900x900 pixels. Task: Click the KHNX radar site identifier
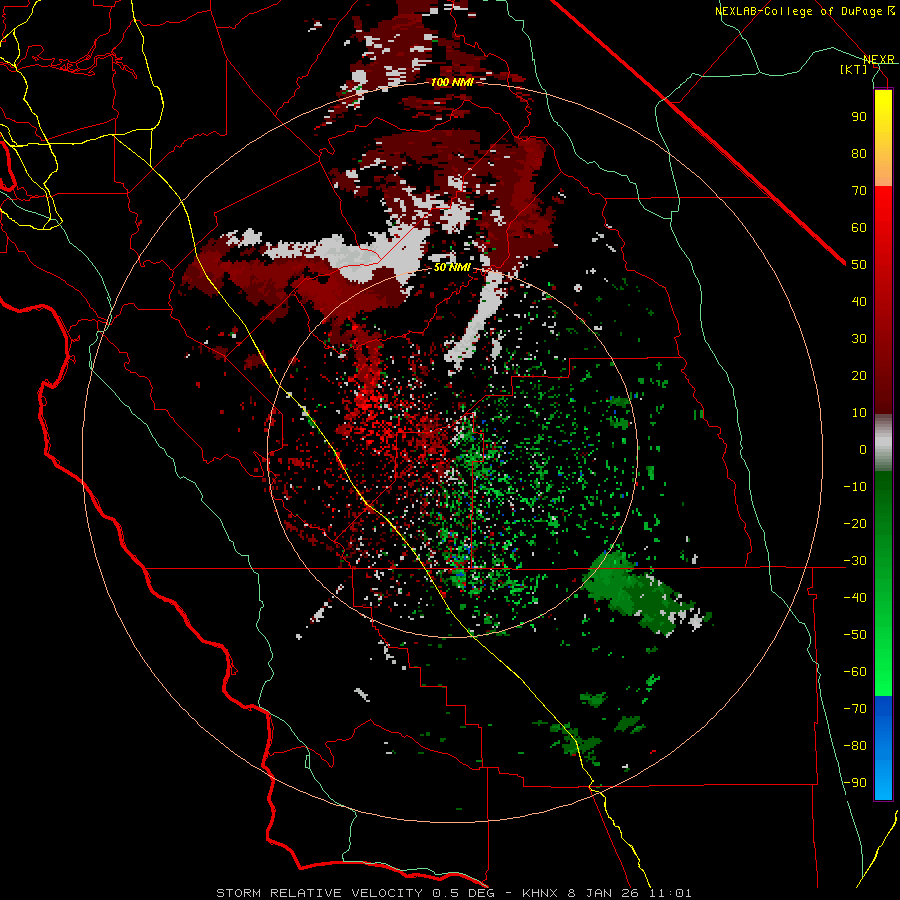[541, 893]
